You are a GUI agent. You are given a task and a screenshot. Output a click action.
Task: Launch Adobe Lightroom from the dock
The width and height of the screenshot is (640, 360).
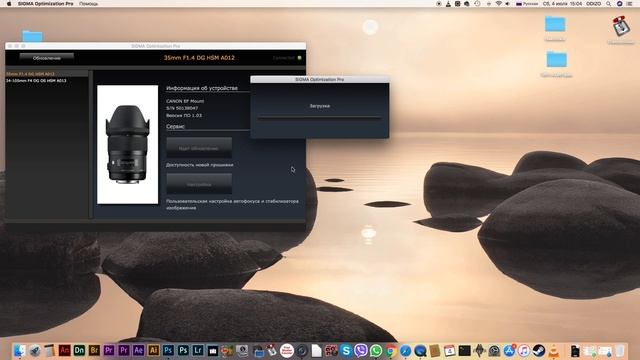pyautogui.click(x=198, y=350)
